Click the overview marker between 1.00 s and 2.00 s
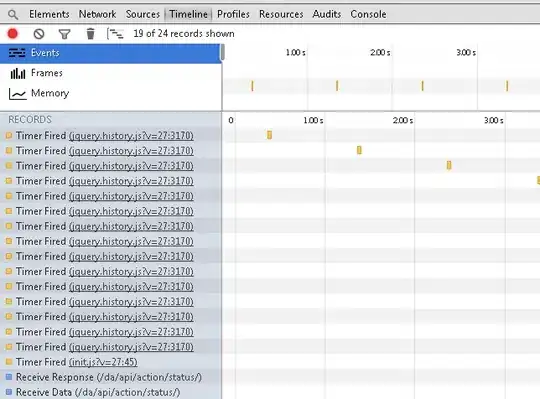 point(337,86)
